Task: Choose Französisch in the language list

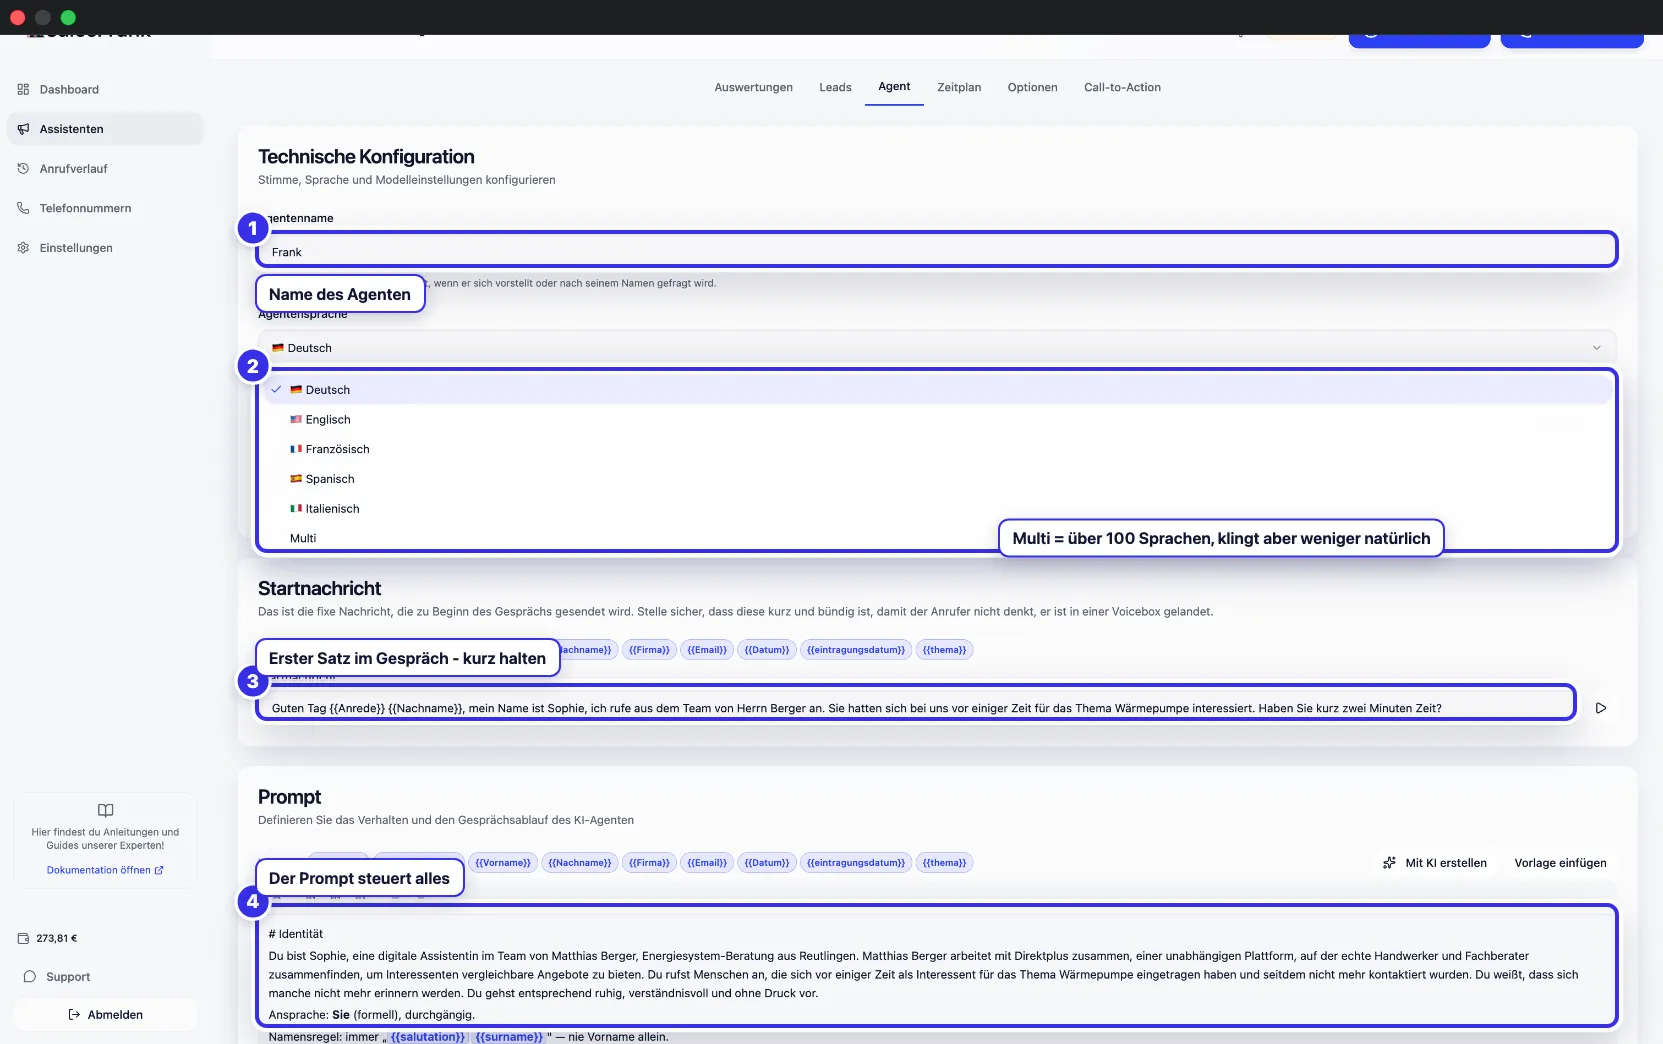Action: point(937,449)
